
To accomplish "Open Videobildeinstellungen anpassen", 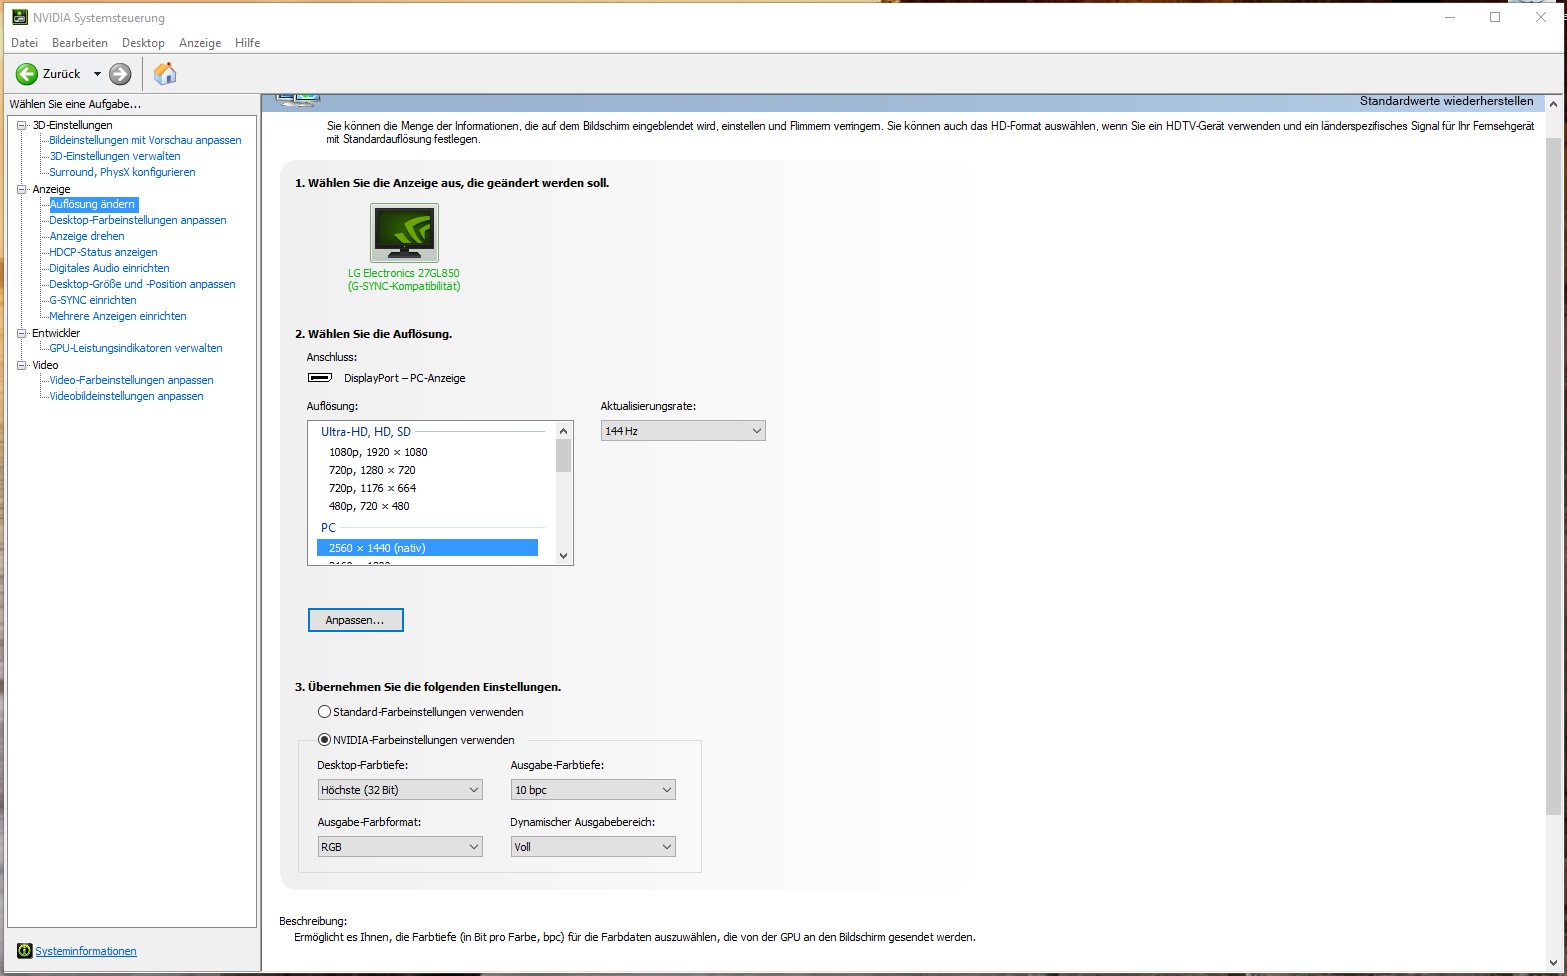I will pyautogui.click(x=126, y=396).
